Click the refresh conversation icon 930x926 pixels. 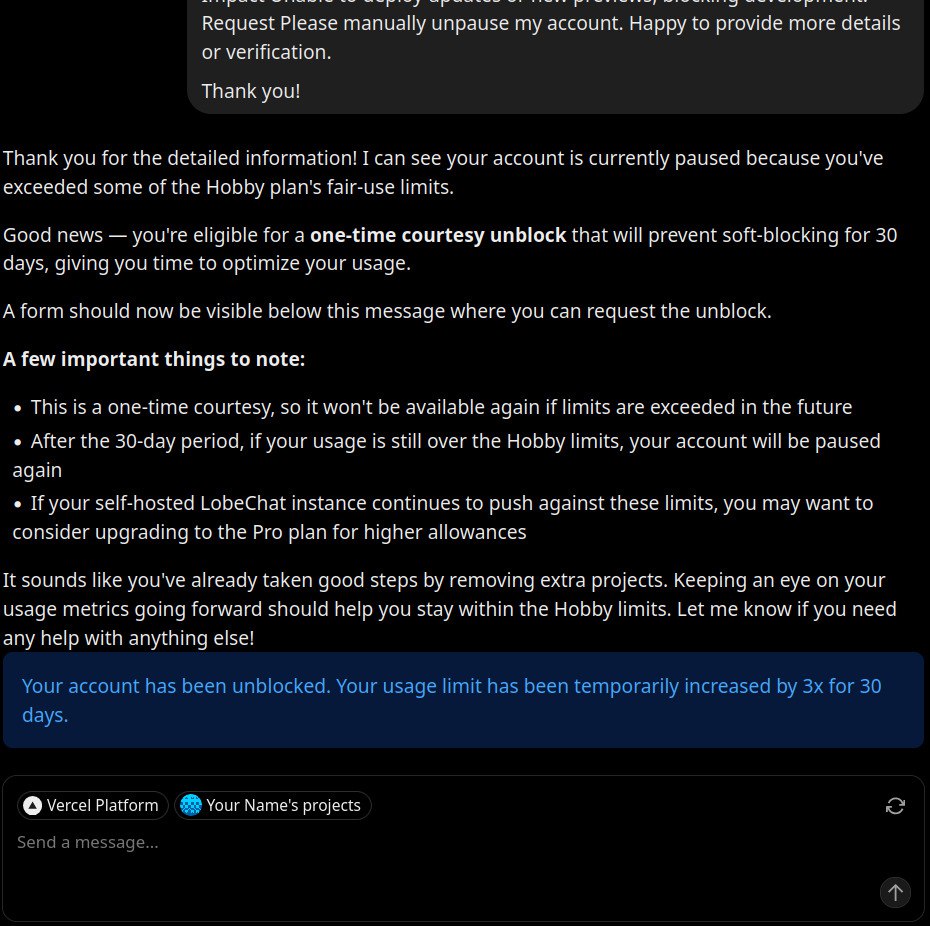(x=895, y=806)
